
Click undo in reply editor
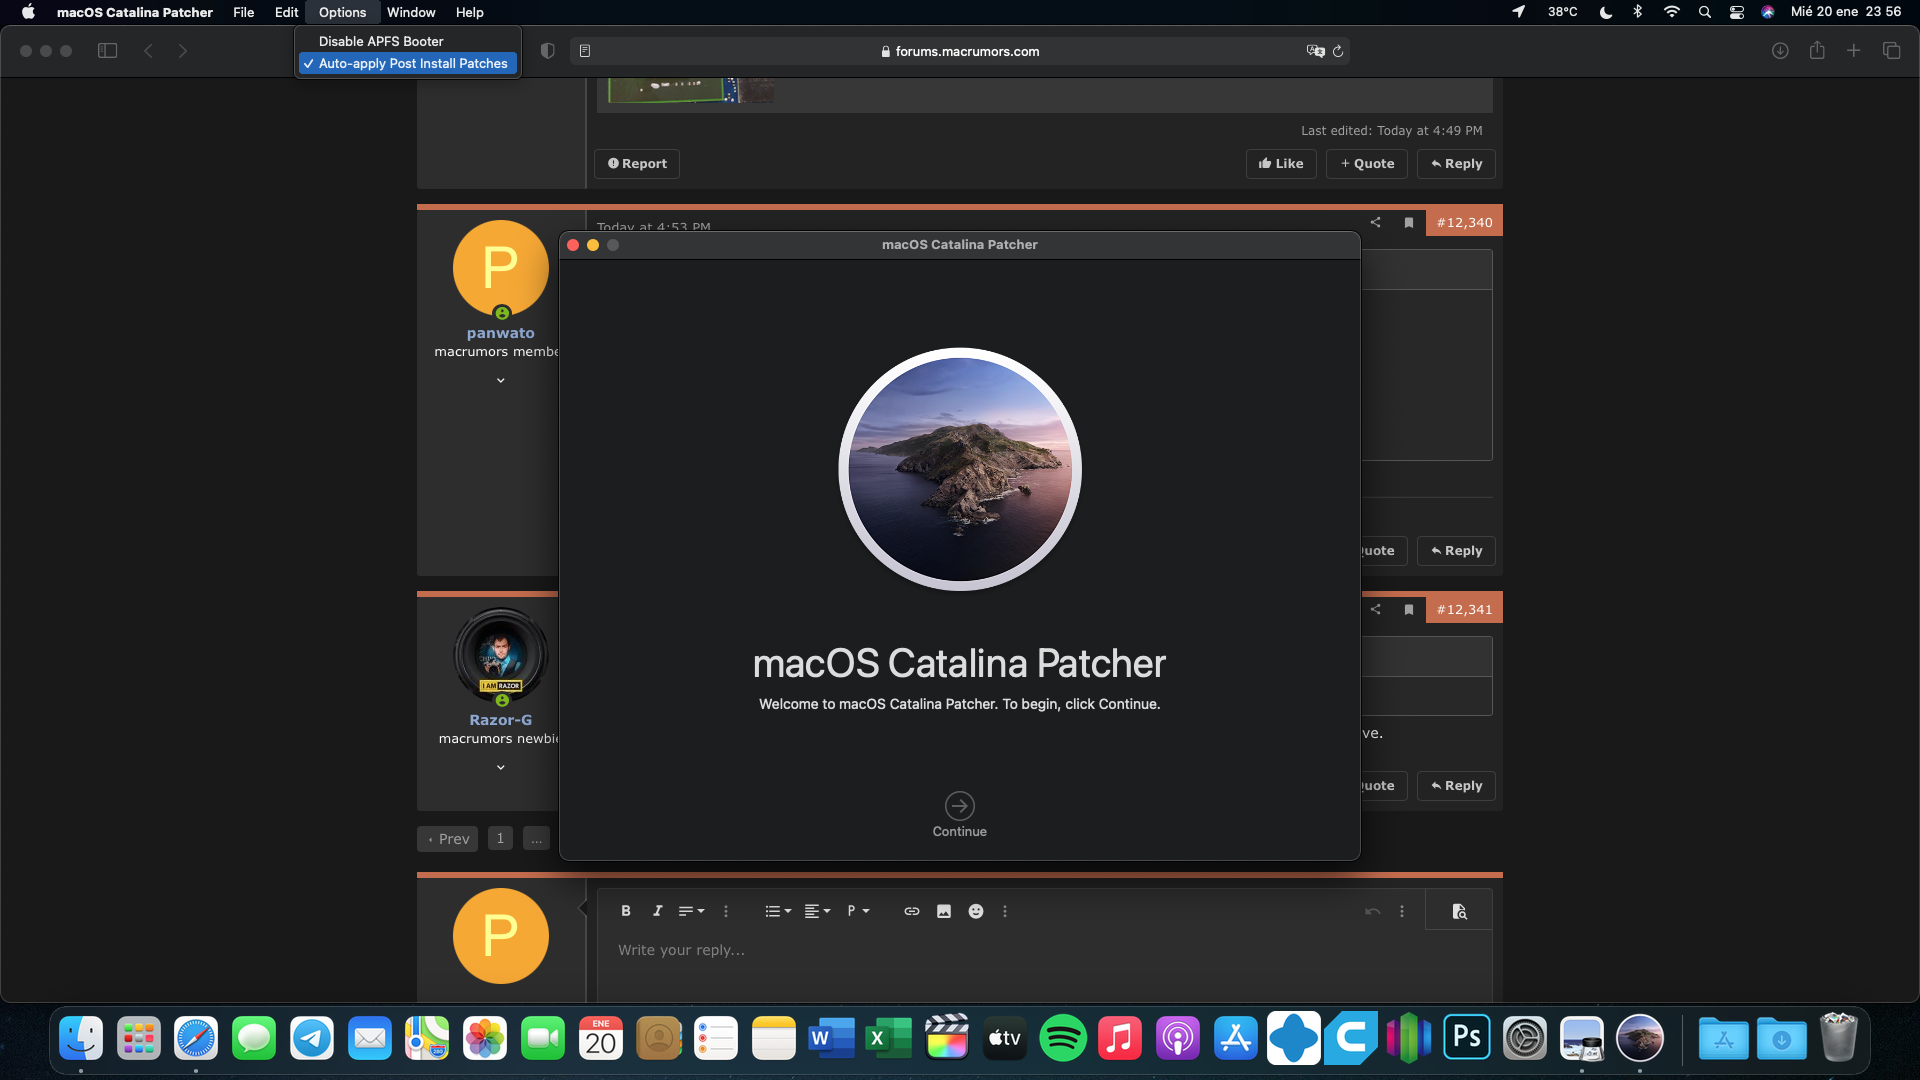[1372, 911]
